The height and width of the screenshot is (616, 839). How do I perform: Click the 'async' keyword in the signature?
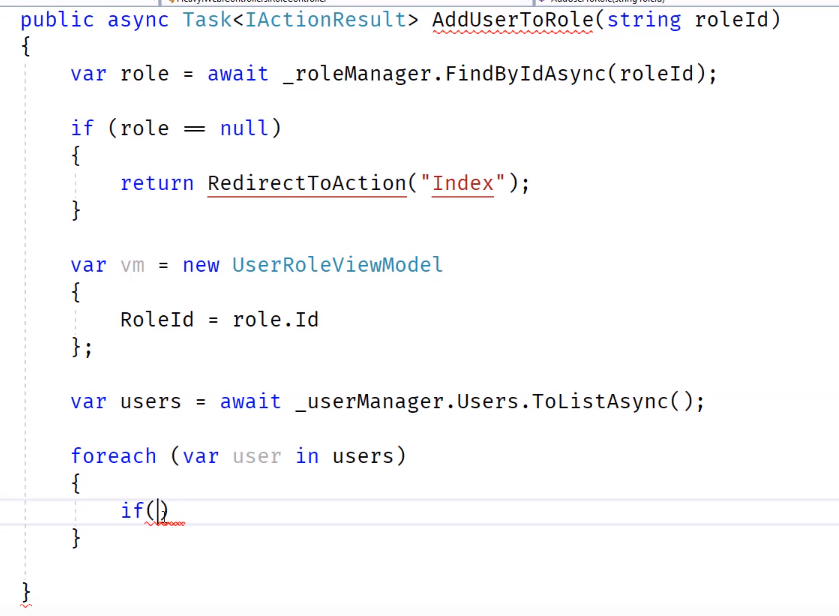click(x=138, y=20)
